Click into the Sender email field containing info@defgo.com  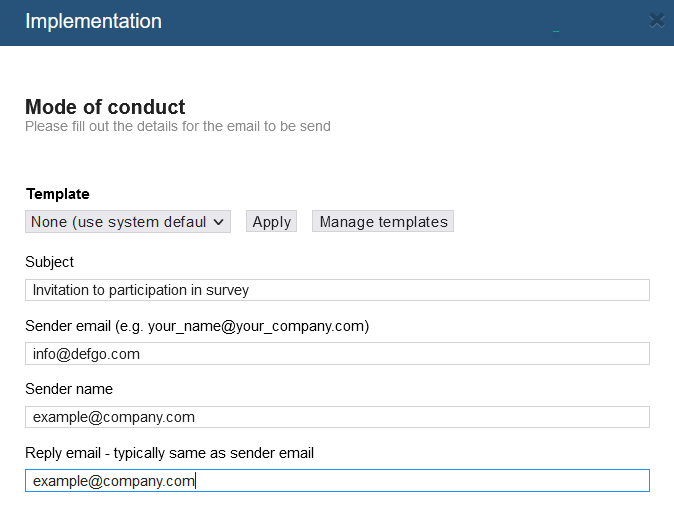pyautogui.click(x=337, y=353)
